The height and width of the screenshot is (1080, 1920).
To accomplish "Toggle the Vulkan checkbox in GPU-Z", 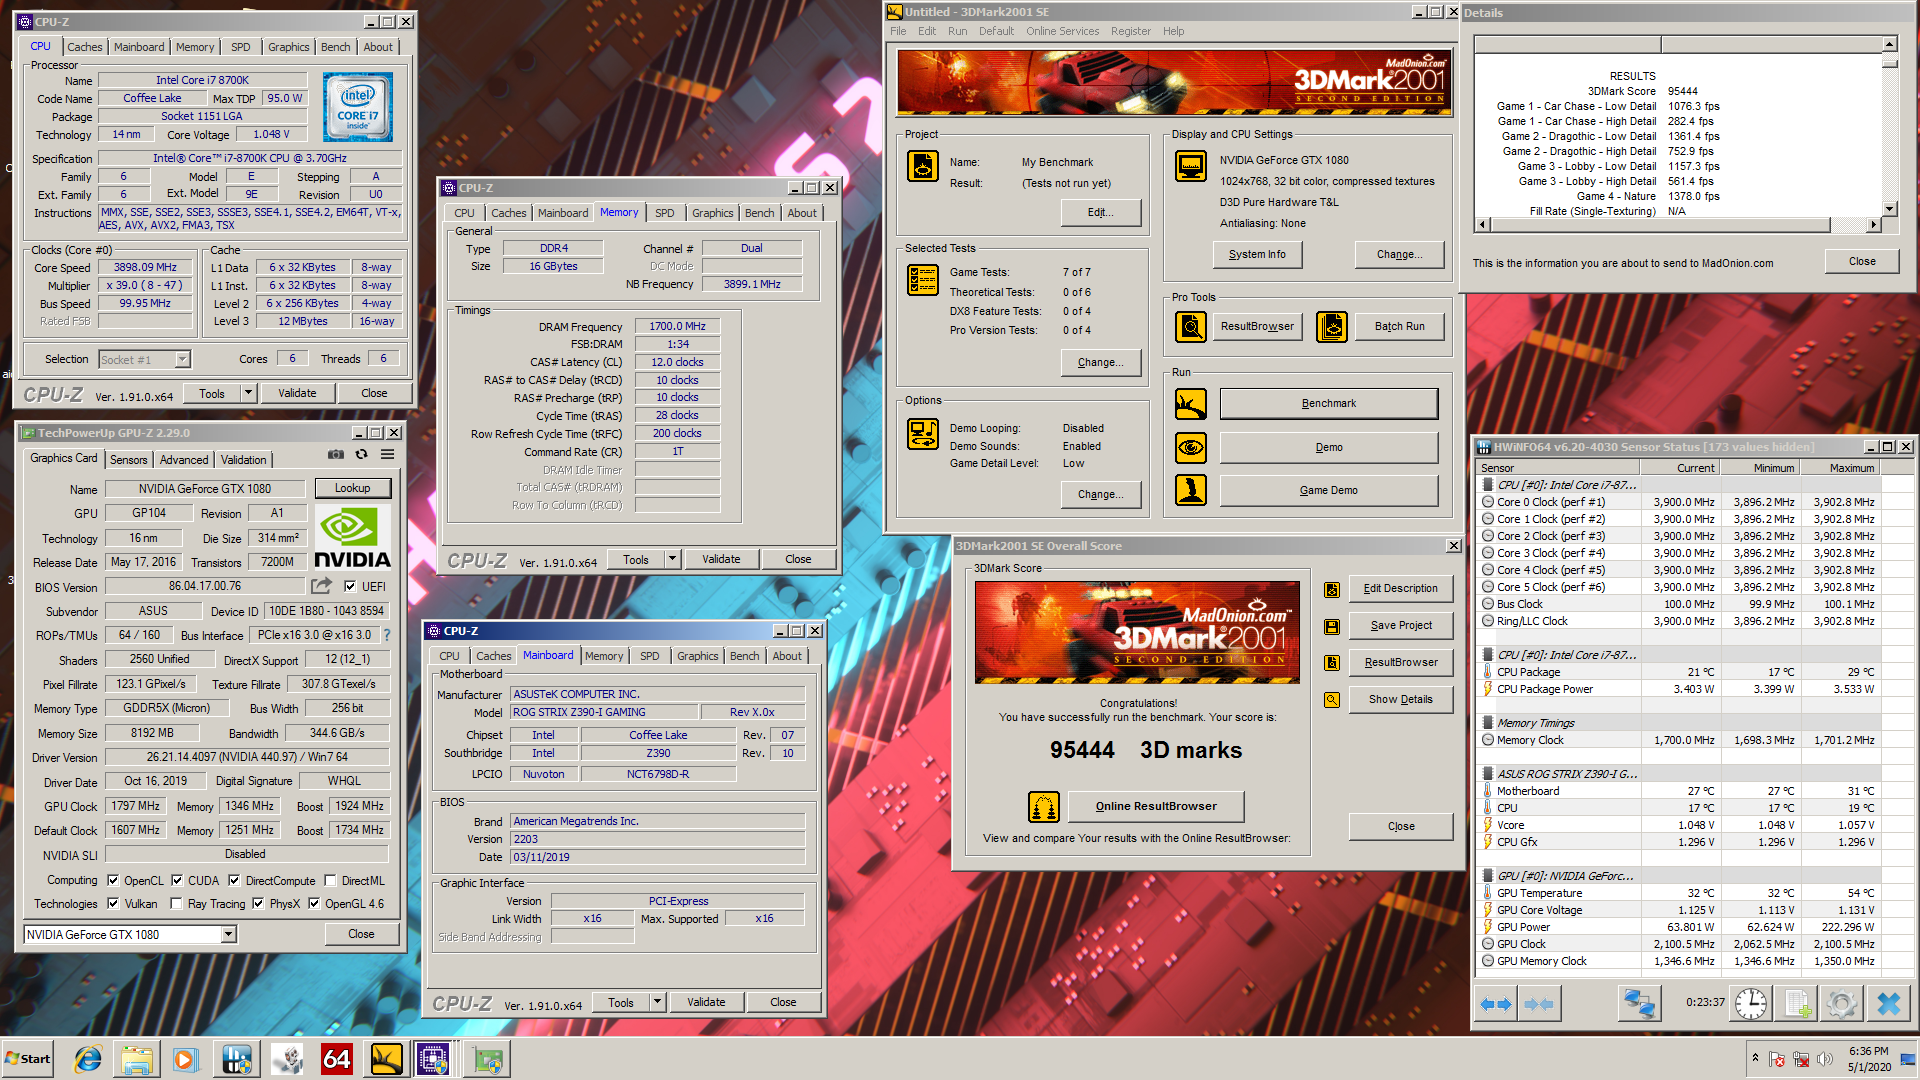I will tap(113, 904).
